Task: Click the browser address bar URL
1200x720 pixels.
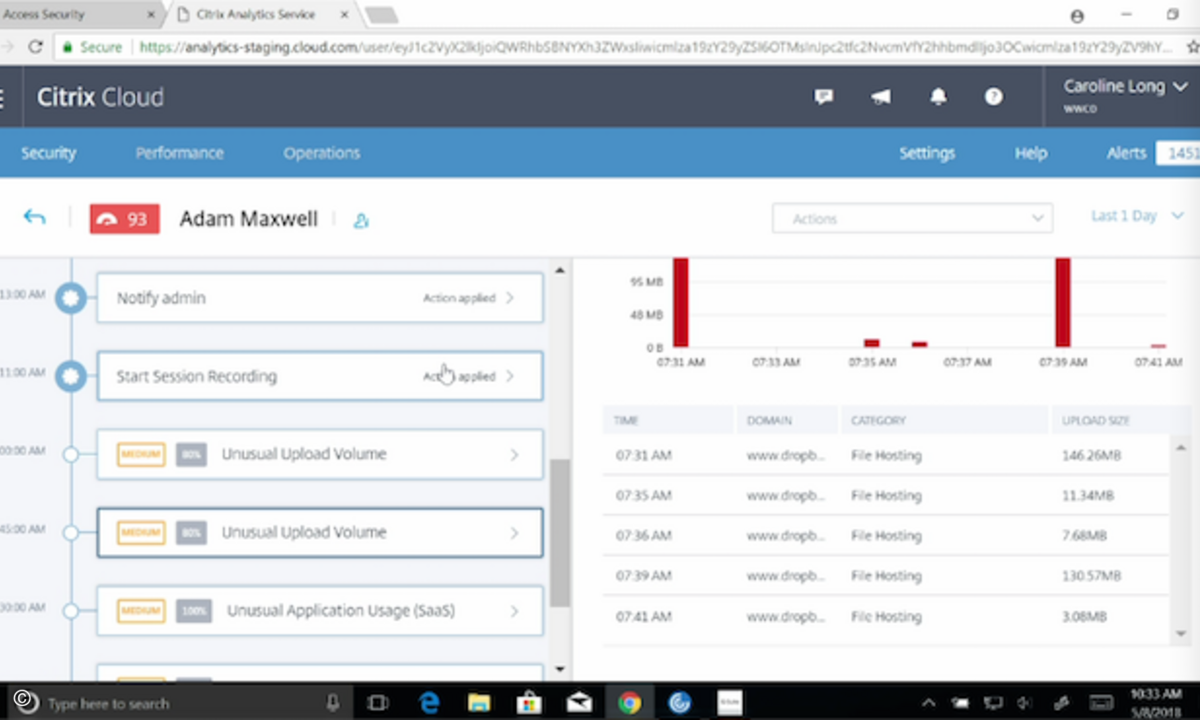Action: [655, 47]
